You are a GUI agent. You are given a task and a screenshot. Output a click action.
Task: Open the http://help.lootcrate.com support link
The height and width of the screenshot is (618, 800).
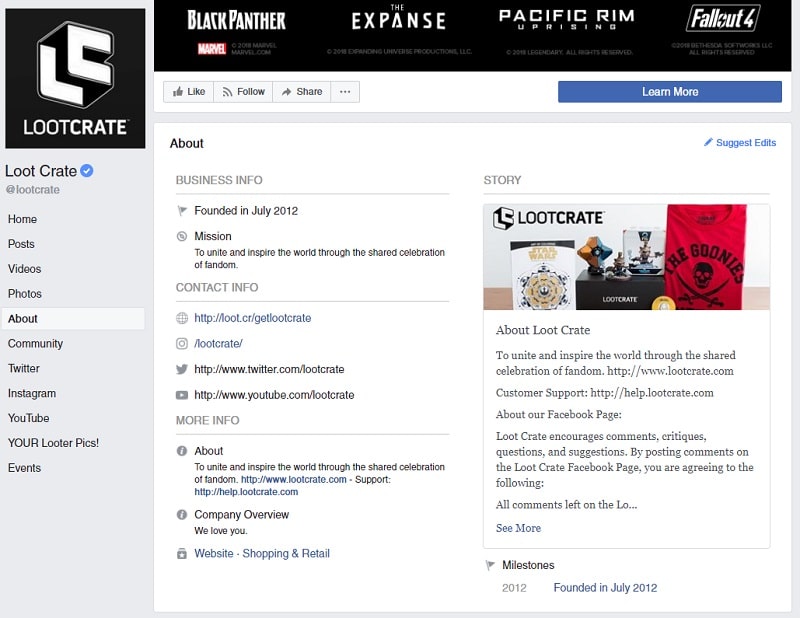(246, 492)
